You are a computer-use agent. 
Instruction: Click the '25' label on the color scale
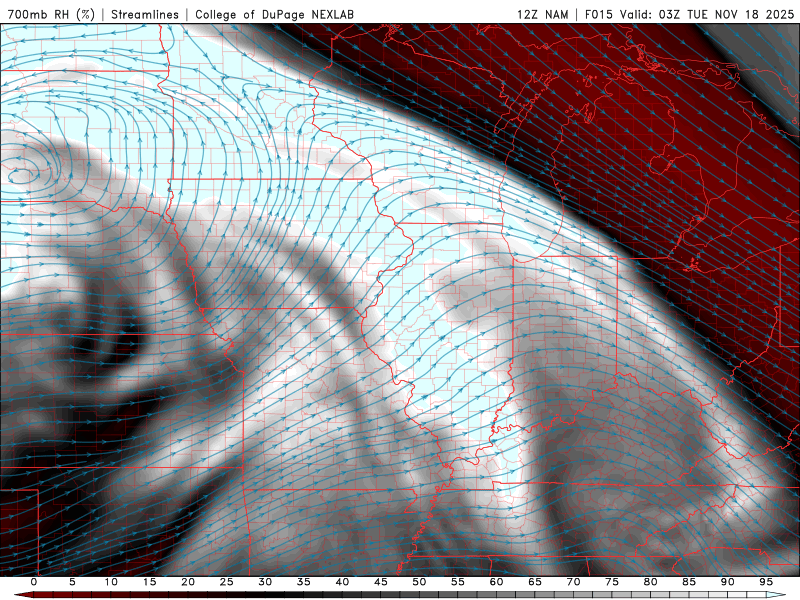coord(227,582)
